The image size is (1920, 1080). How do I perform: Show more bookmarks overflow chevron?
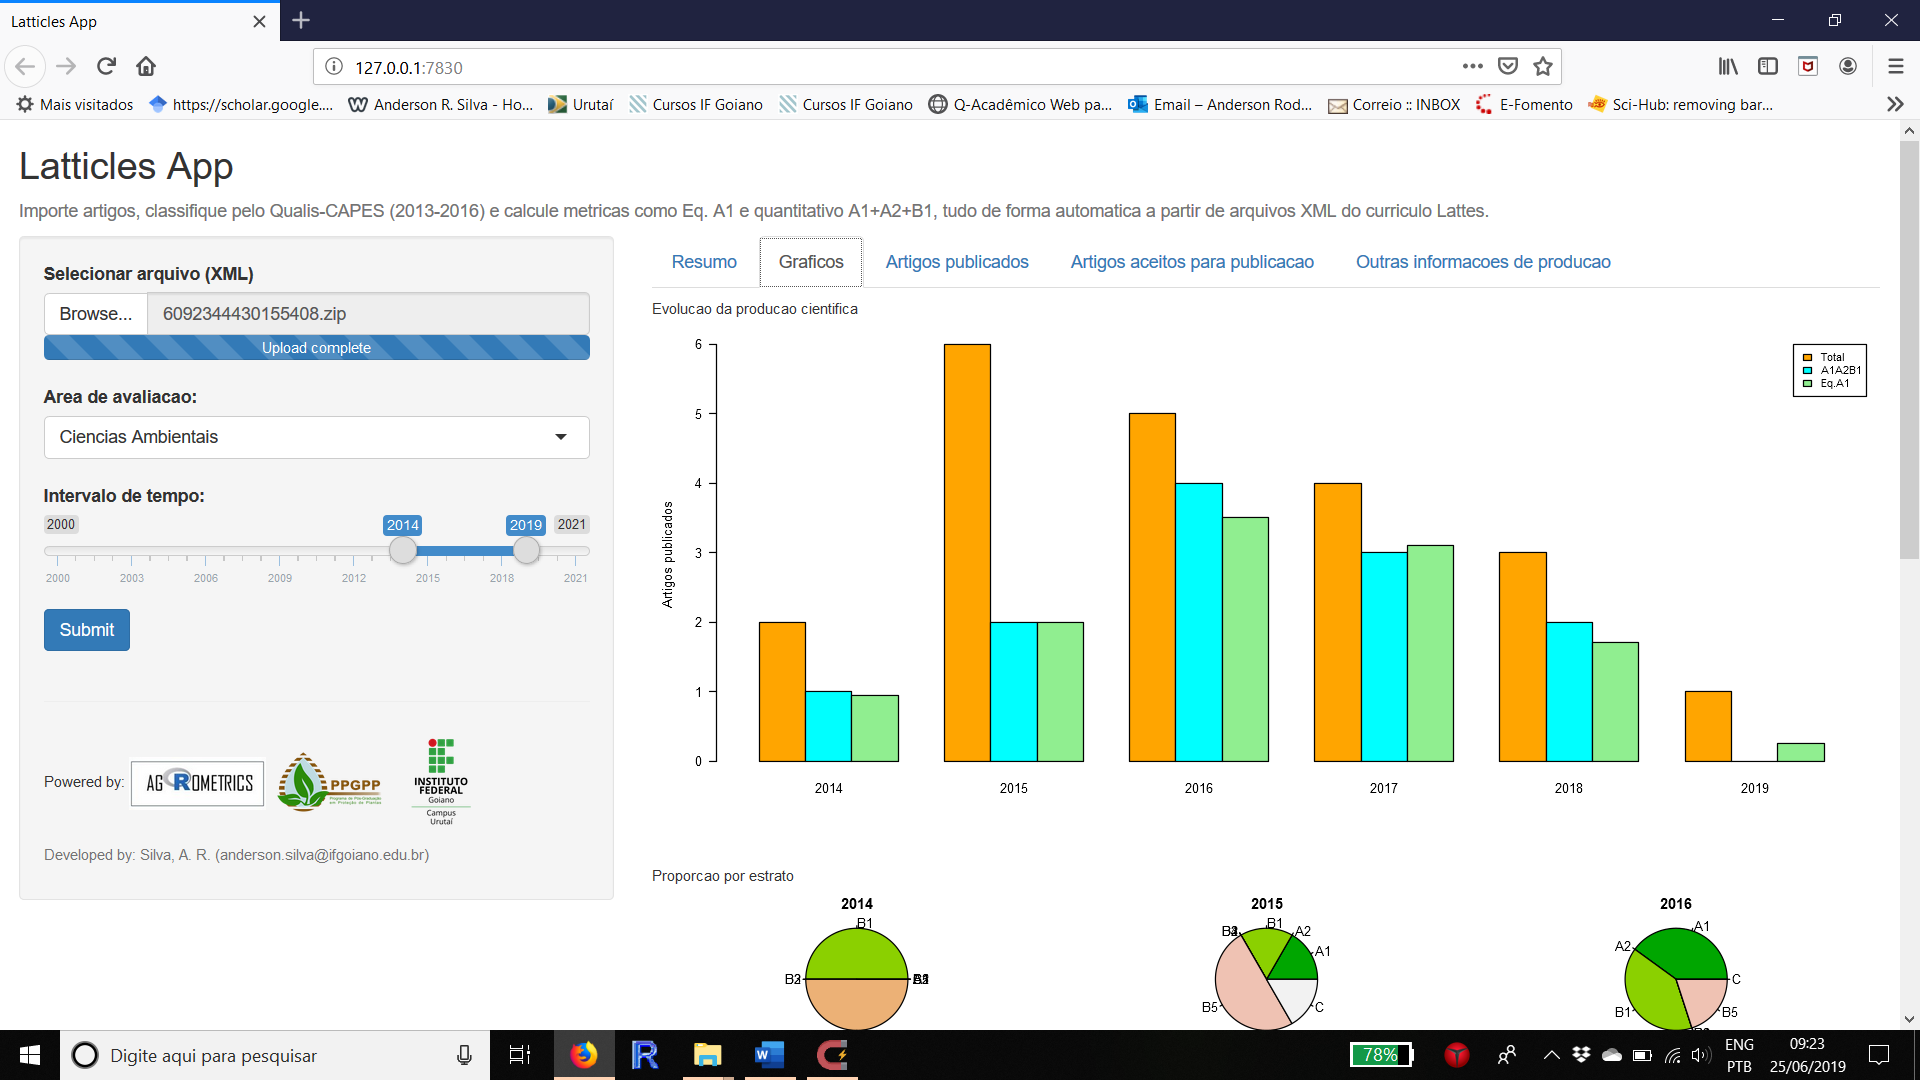pyautogui.click(x=1894, y=104)
